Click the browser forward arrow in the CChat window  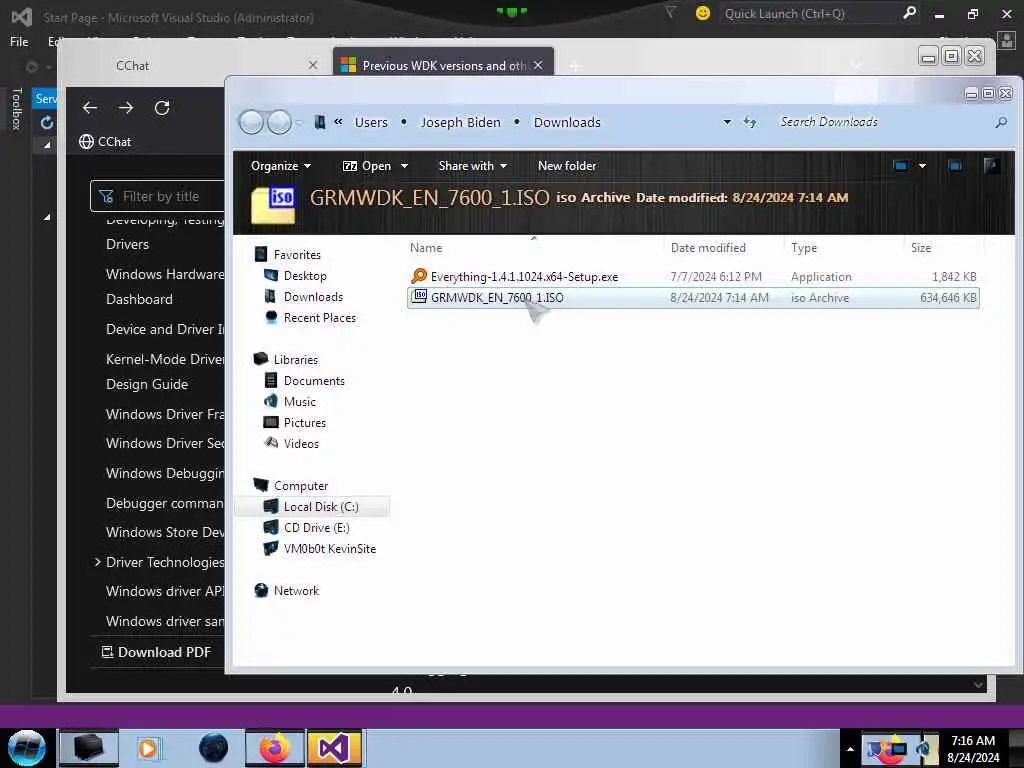pos(126,108)
